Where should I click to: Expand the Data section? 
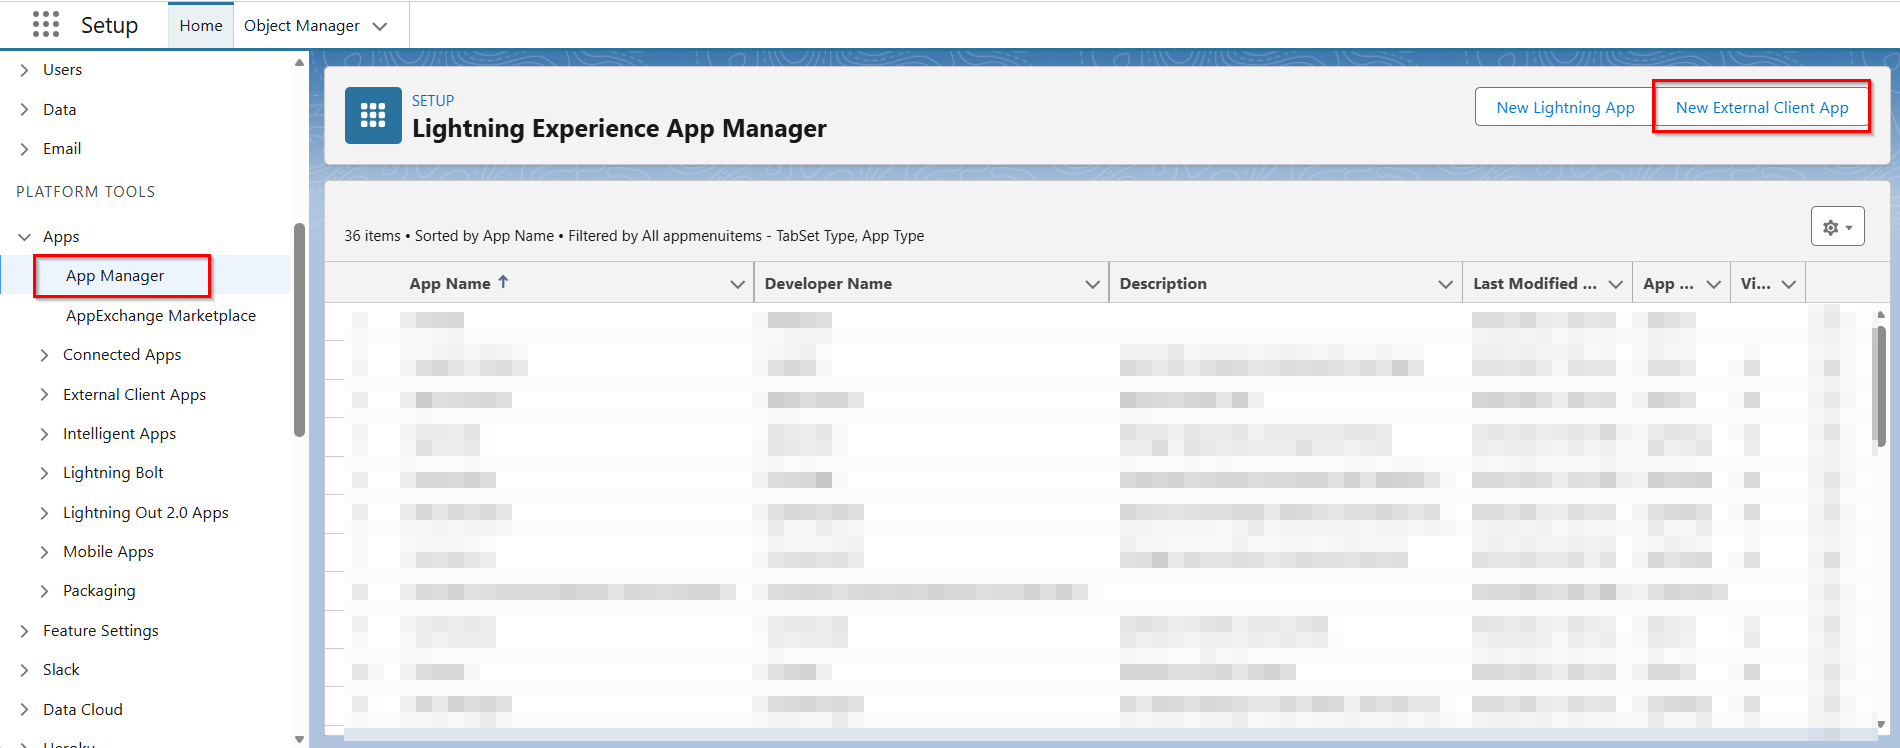[x=25, y=110]
